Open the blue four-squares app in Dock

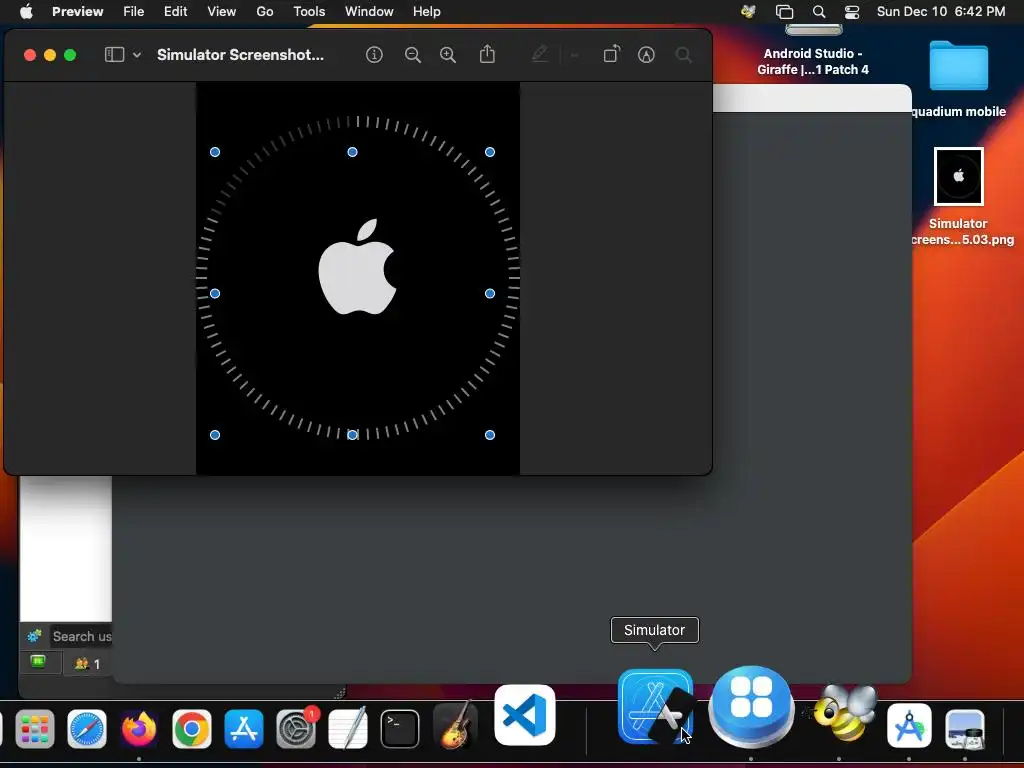(x=751, y=706)
